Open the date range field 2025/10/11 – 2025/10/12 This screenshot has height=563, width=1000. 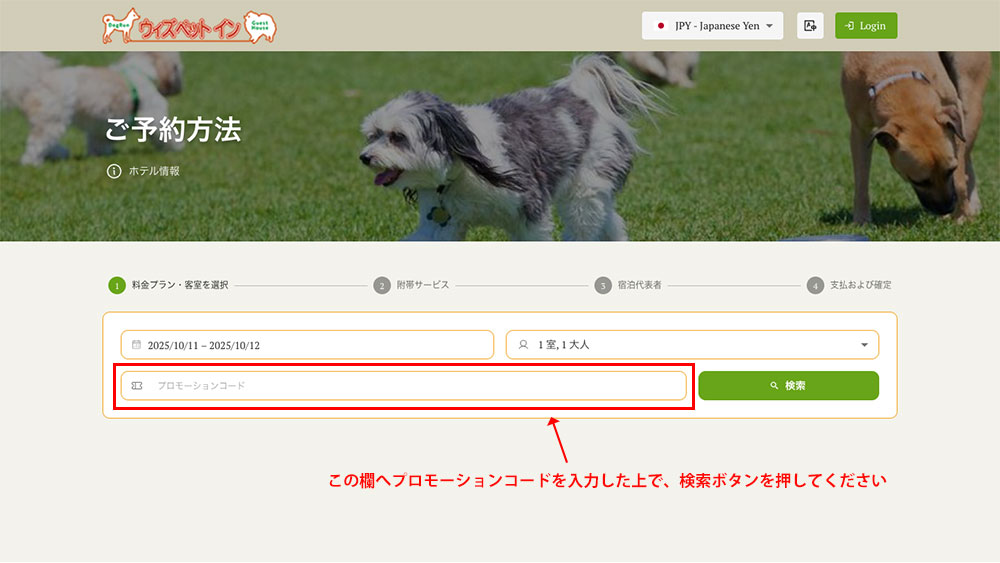[307, 345]
